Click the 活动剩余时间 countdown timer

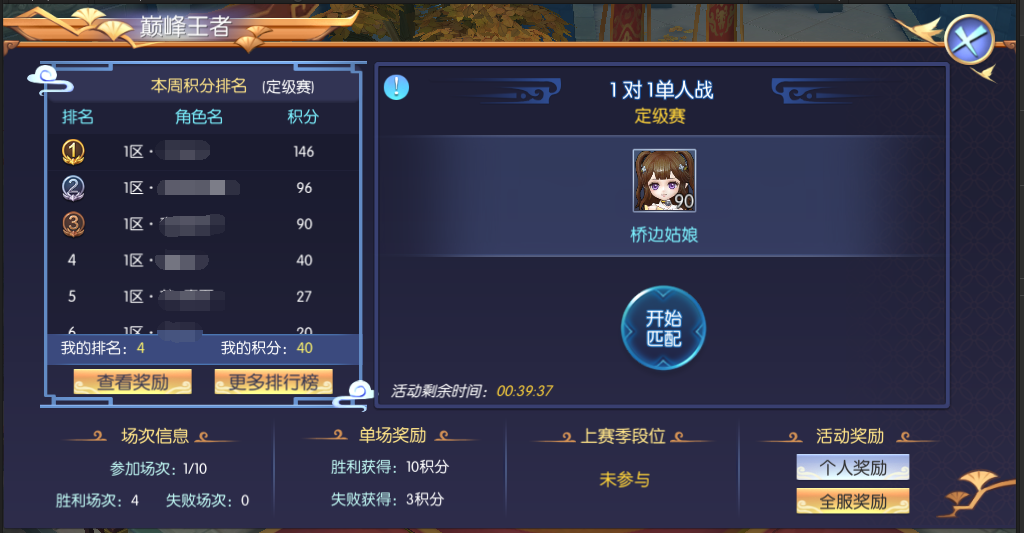coord(524,391)
